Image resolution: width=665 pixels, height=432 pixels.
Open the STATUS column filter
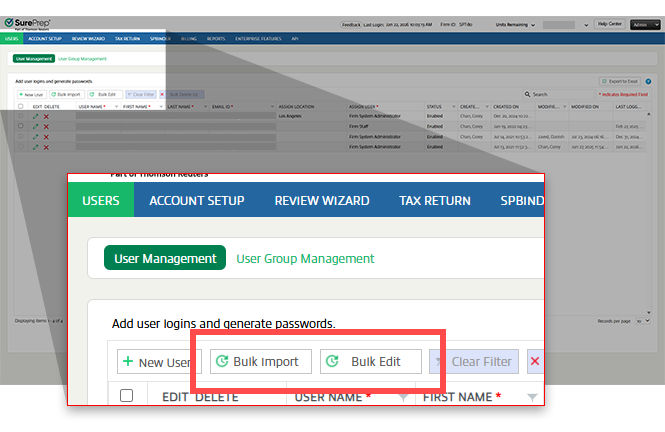tap(453, 107)
